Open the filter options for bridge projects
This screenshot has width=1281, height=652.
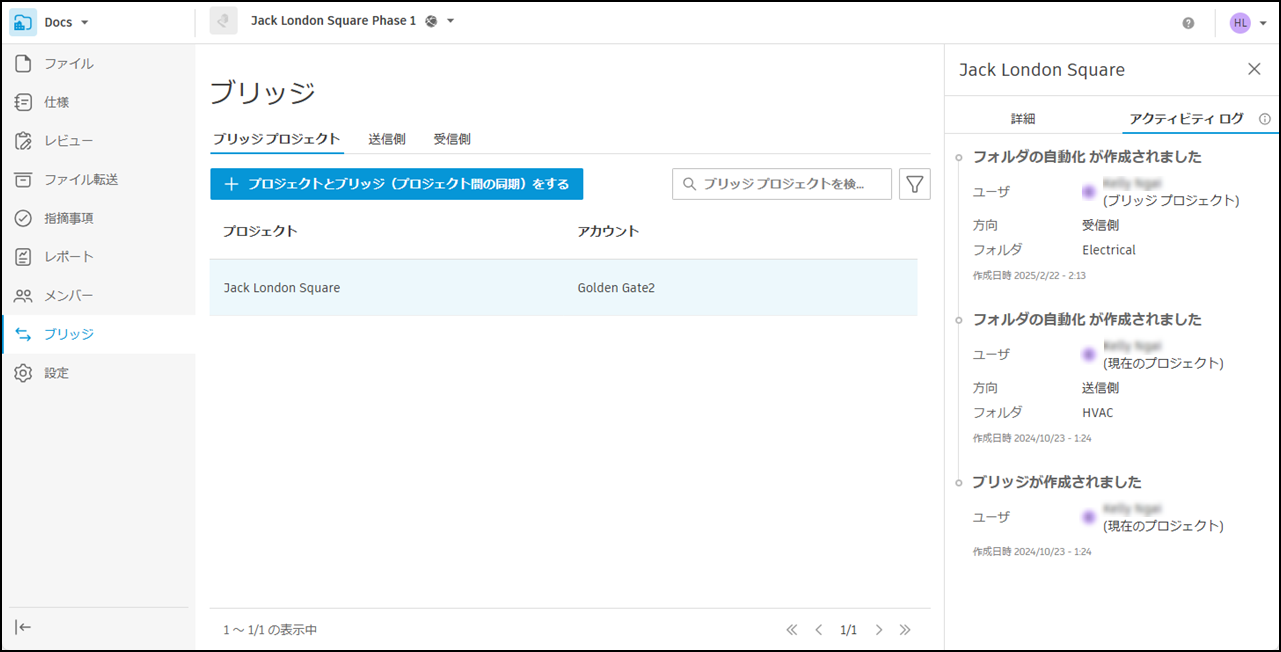pyautogui.click(x=914, y=183)
